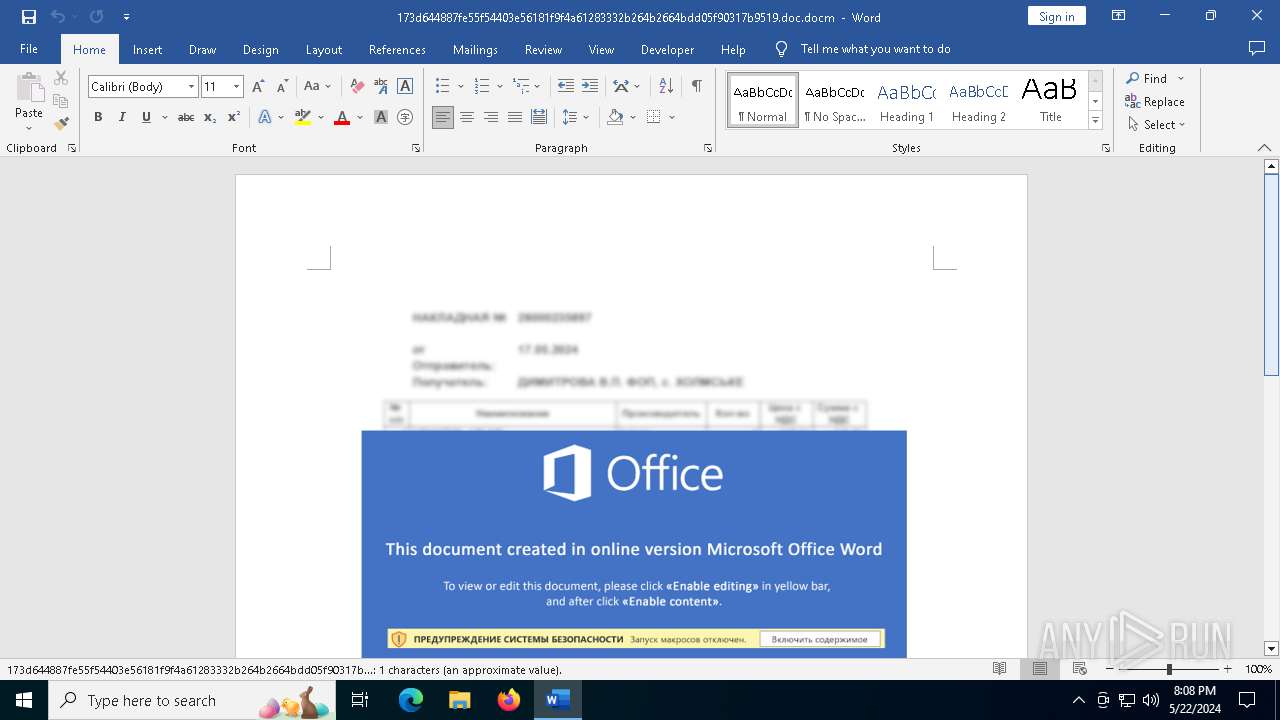The width and height of the screenshot is (1280, 720).
Task: Click the vertical scrollbar thumb
Action: 1271,275
